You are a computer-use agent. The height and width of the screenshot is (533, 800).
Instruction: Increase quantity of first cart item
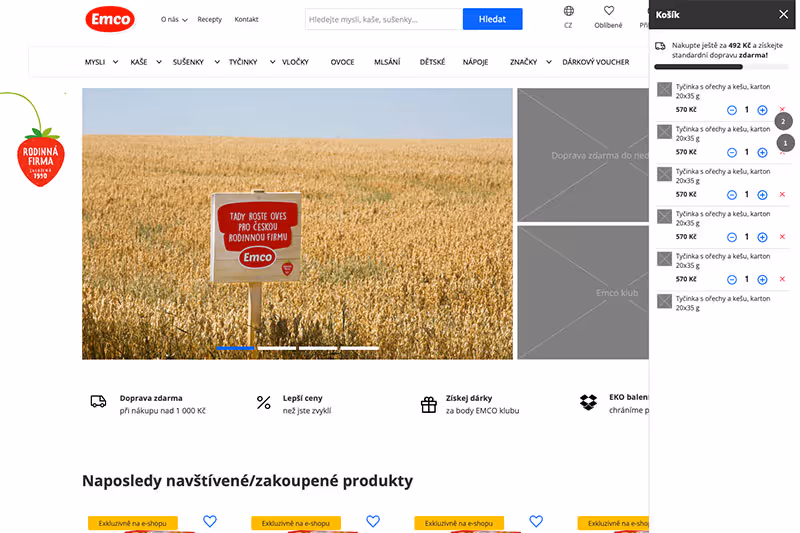(x=762, y=110)
